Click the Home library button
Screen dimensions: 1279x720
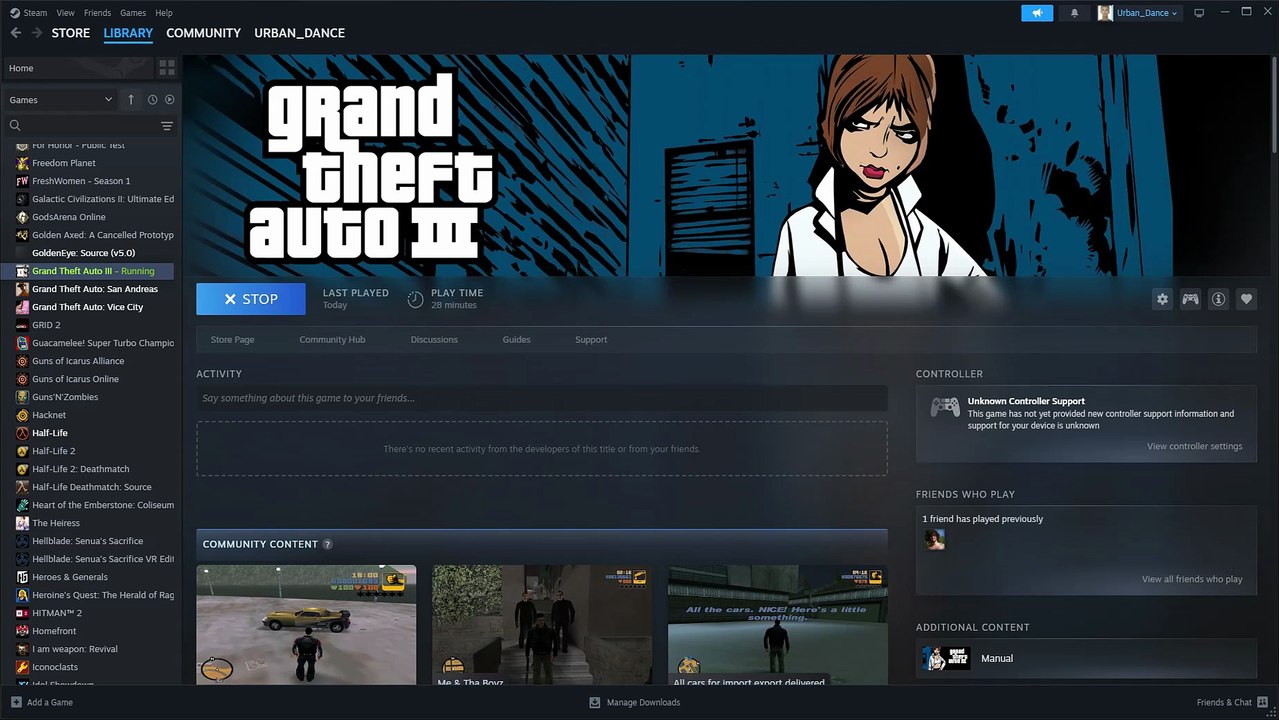click(78, 68)
